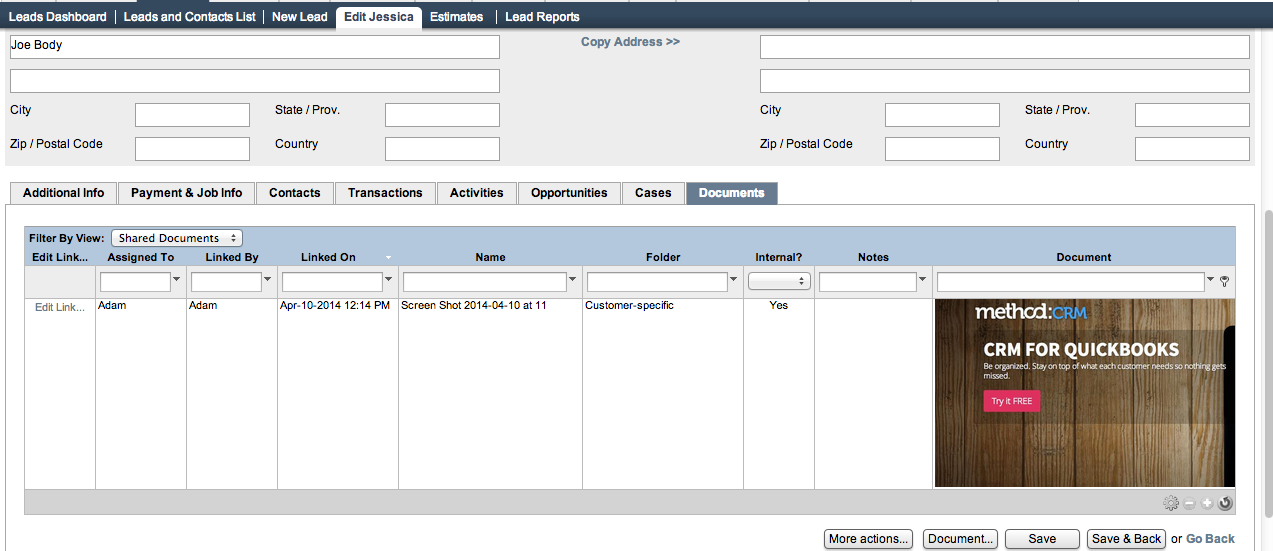Click the Document filter text box
This screenshot has width=1273, height=551.
[x=1071, y=282]
